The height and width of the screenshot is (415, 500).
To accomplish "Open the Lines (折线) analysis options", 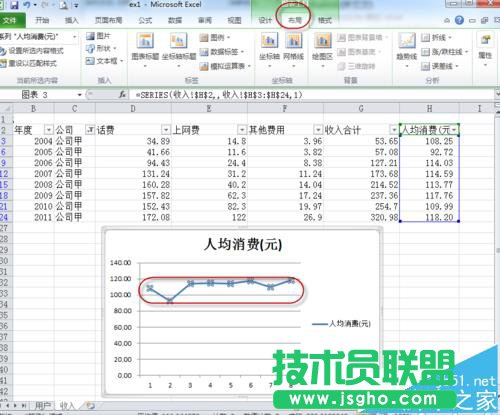I will [436, 37].
